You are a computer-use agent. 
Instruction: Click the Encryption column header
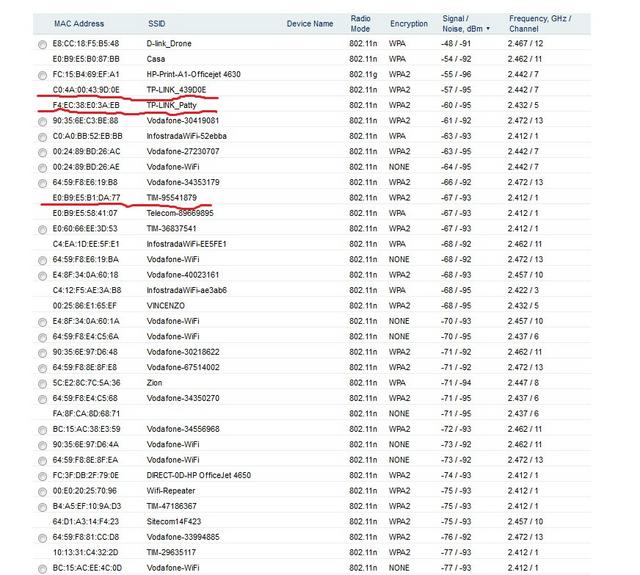[x=409, y=24]
